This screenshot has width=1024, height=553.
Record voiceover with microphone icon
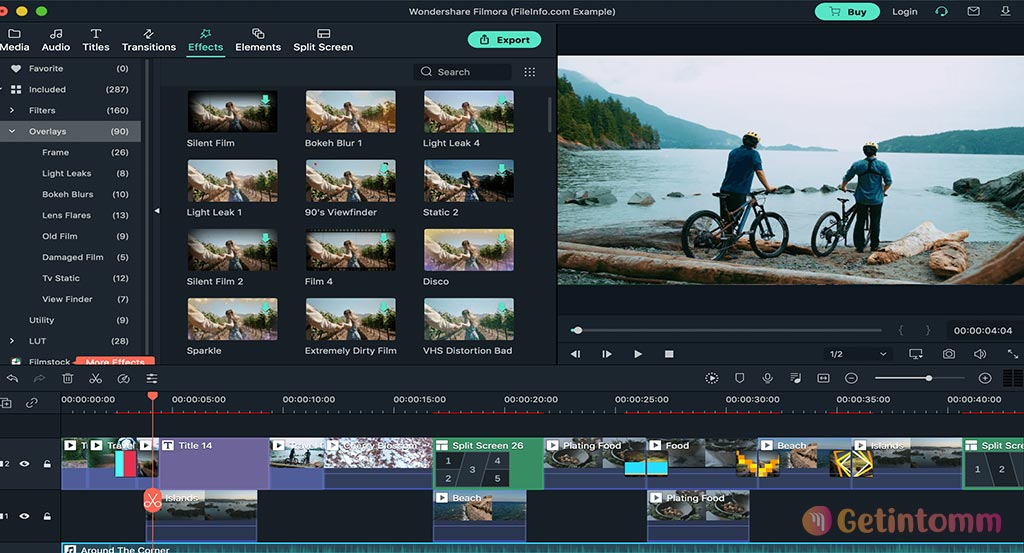[767, 378]
